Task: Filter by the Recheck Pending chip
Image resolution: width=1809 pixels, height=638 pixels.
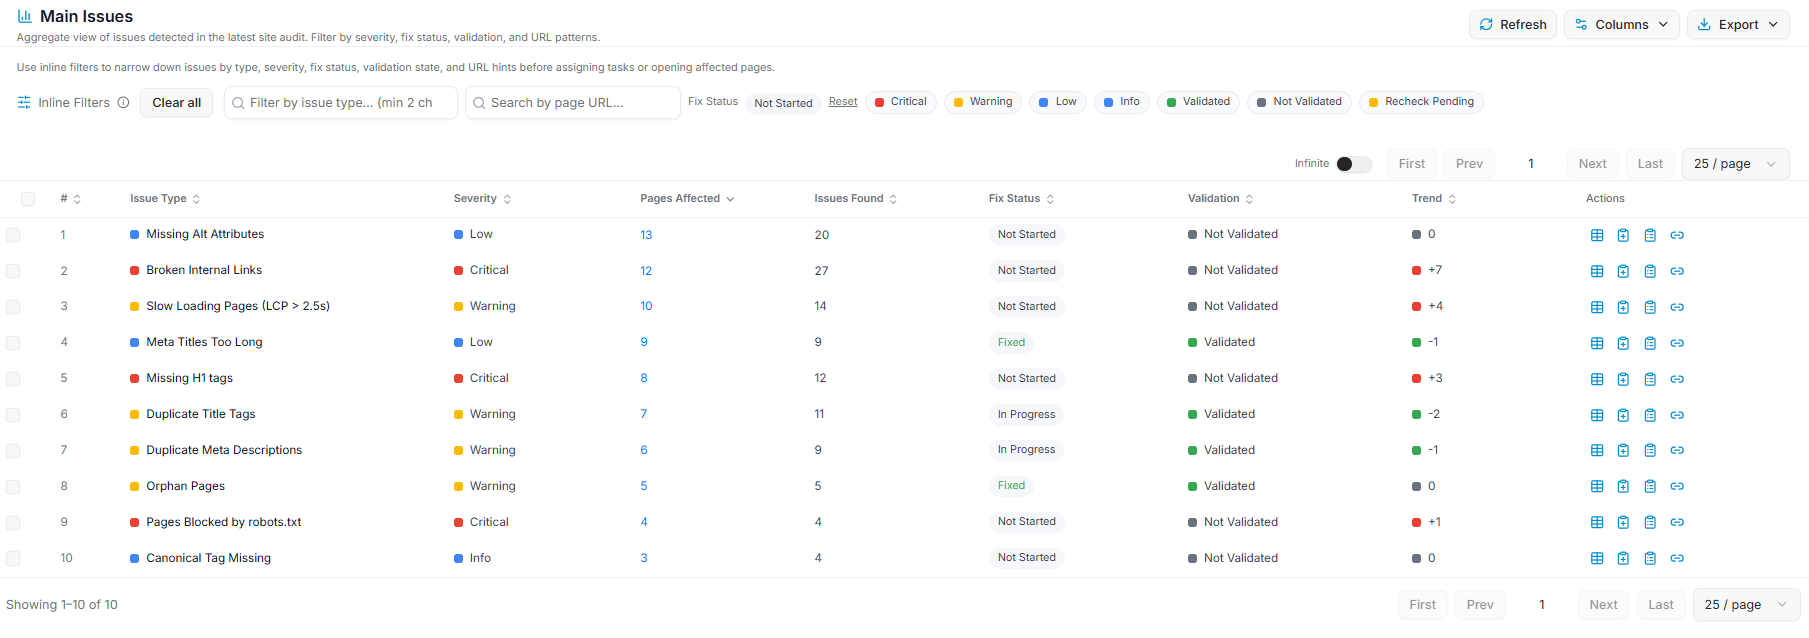Action: click(1421, 102)
